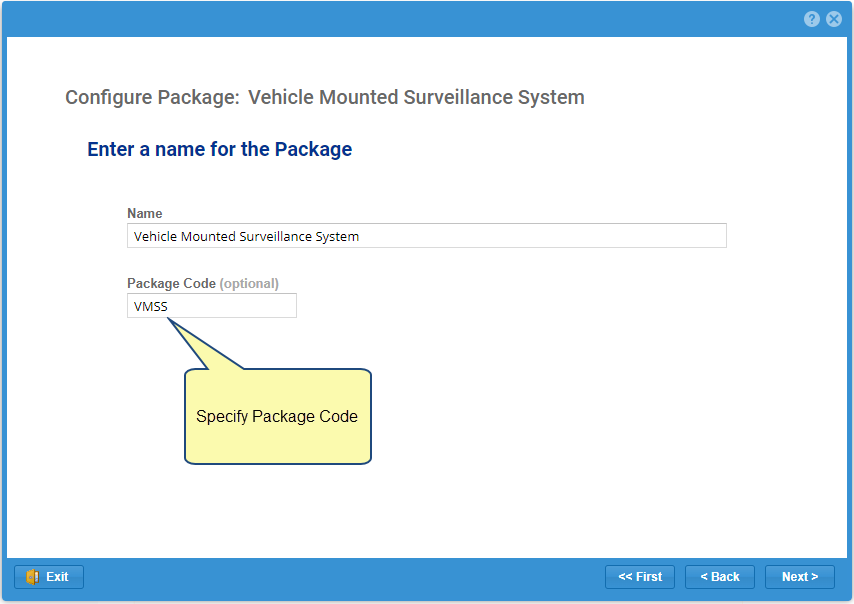Click the Package Code label

coord(172,283)
